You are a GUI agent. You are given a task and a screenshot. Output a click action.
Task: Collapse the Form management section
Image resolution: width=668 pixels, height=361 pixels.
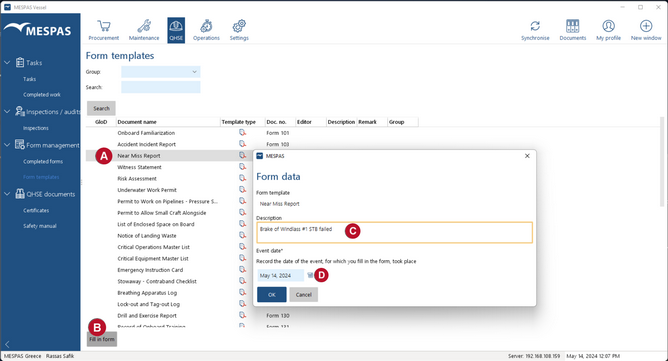(x=7, y=145)
